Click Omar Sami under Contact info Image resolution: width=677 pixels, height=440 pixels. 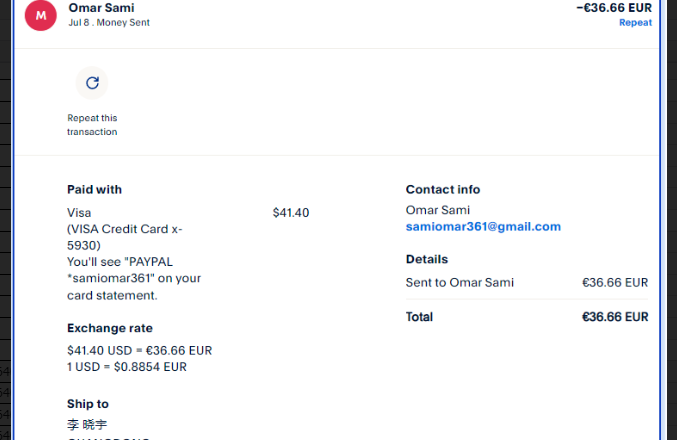tap(438, 210)
